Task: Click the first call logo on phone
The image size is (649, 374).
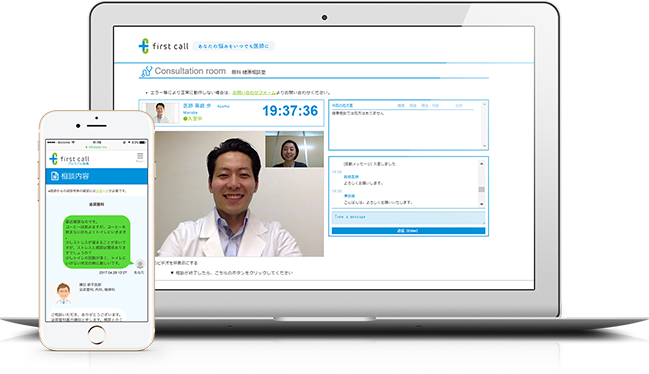Action: click(69, 159)
